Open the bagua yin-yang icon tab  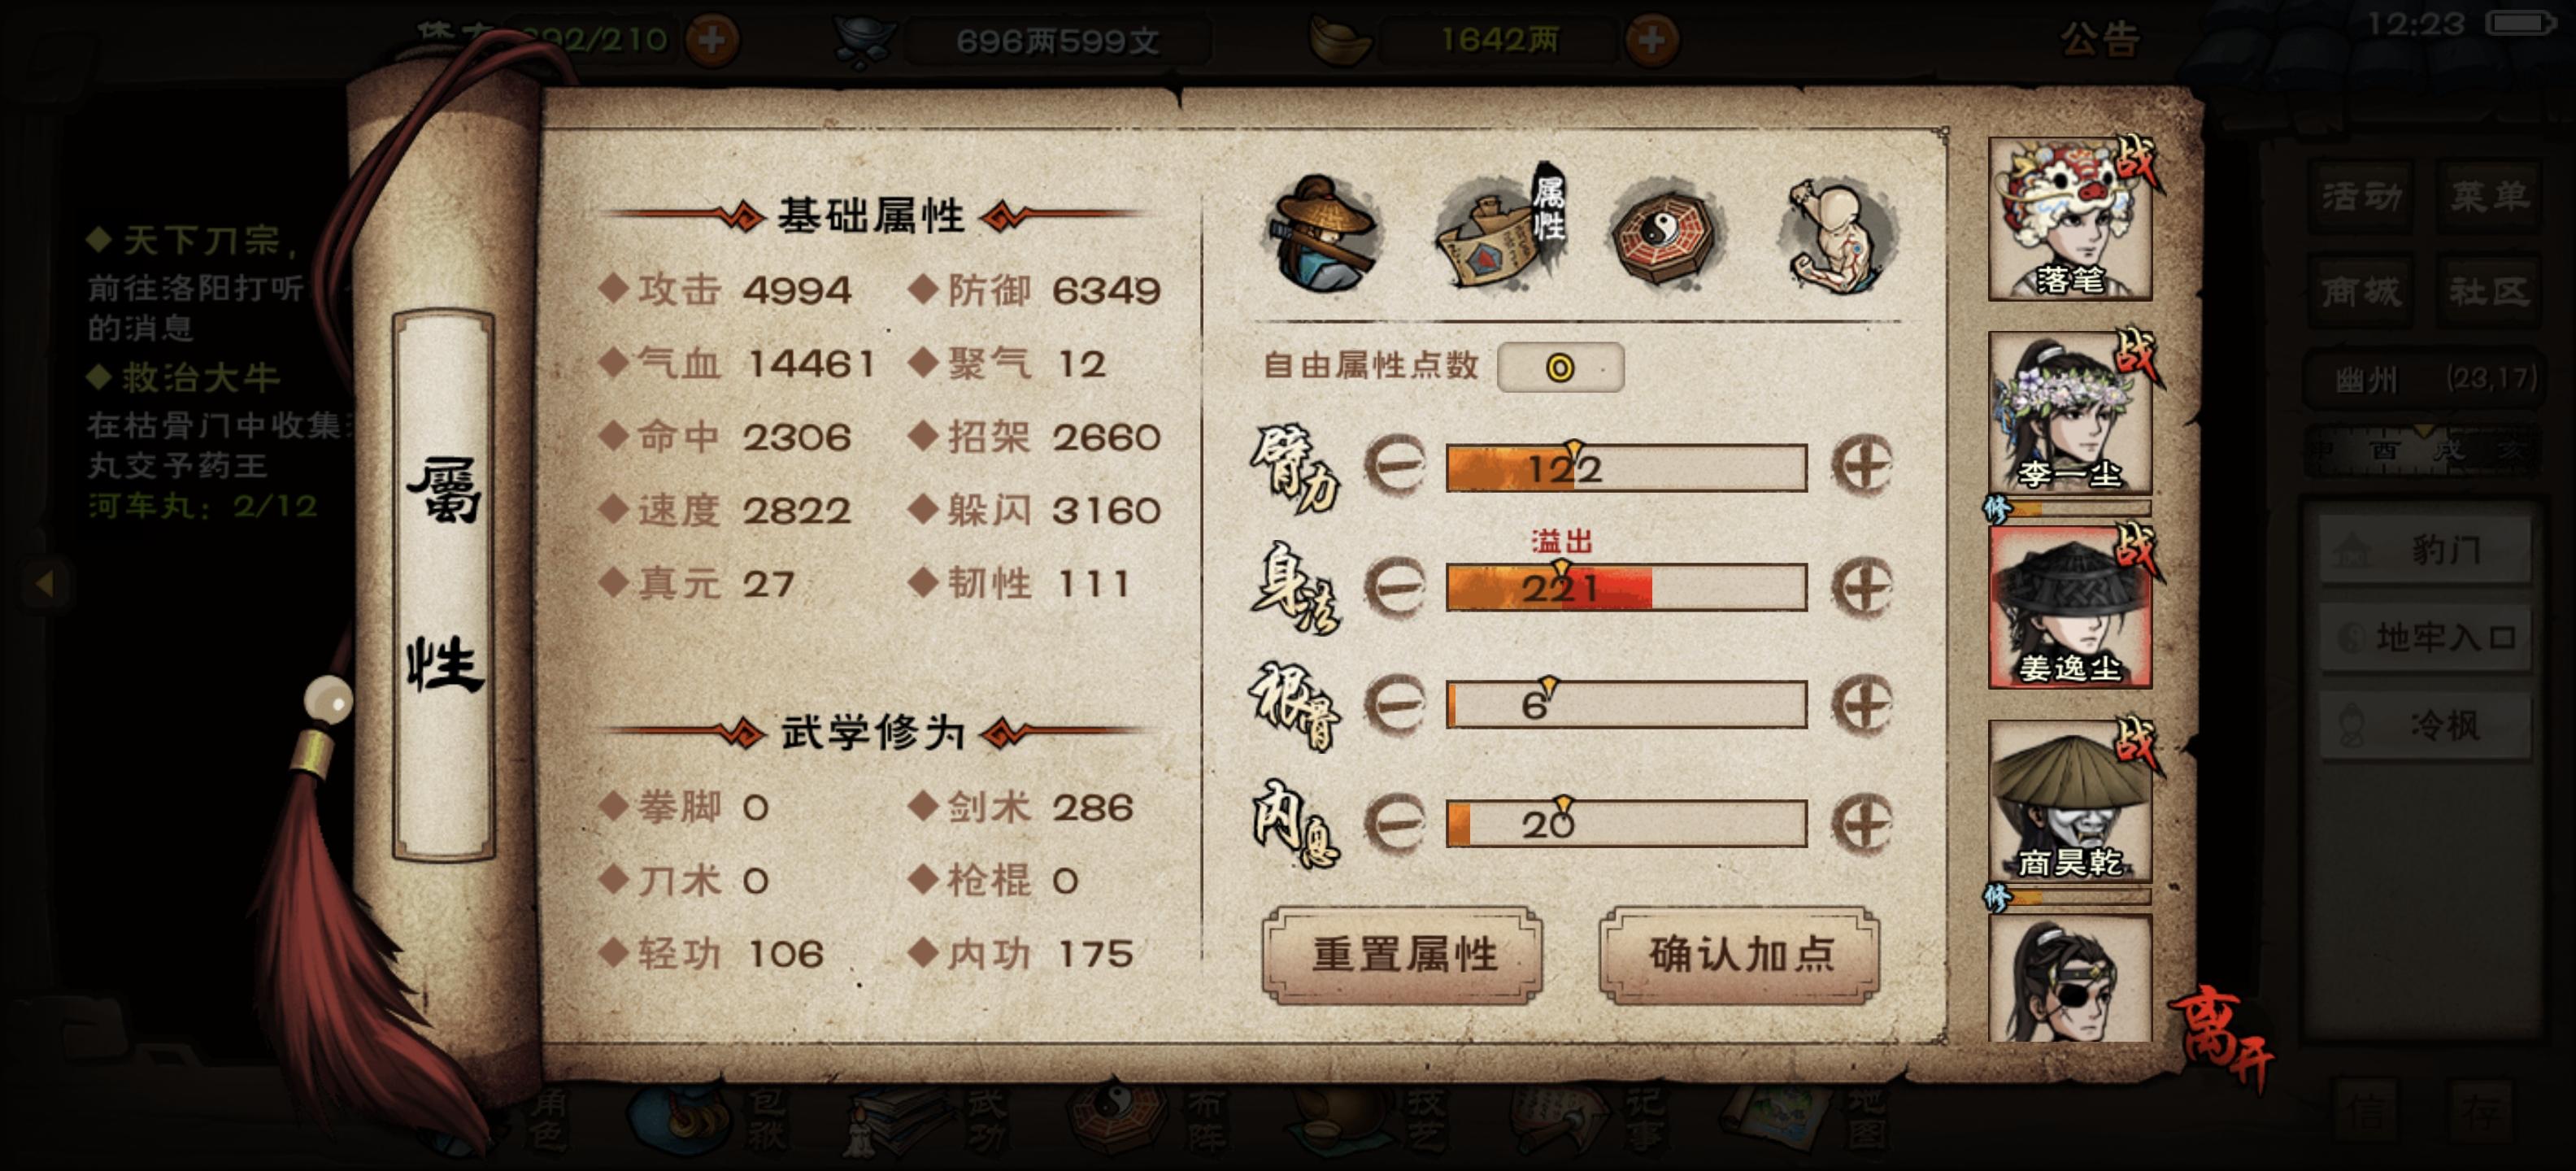1665,233
